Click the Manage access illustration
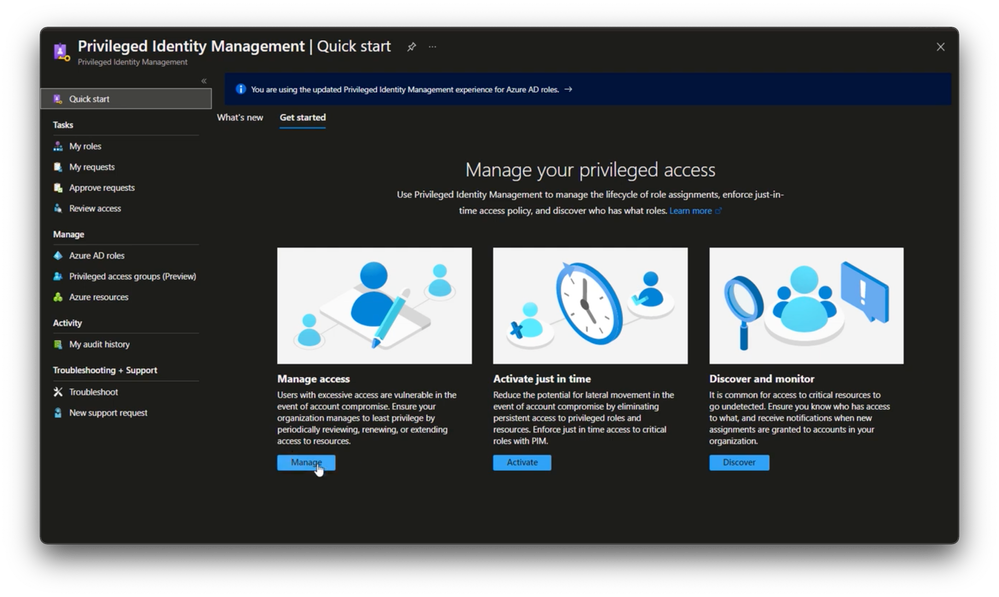 click(375, 306)
